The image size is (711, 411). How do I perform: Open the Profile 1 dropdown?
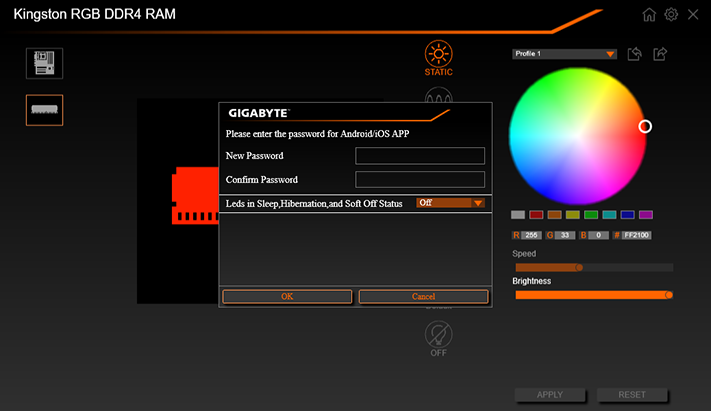[x=565, y=54]
